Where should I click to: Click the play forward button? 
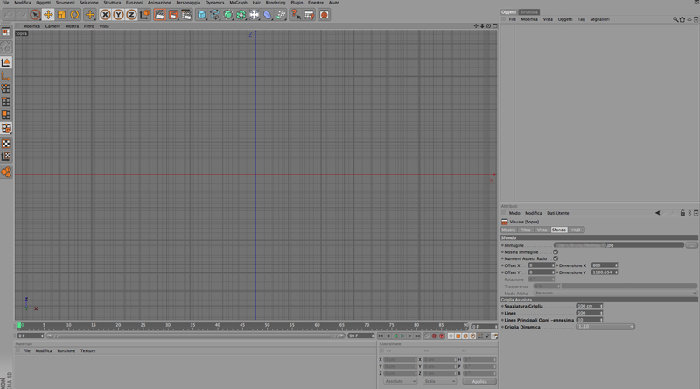tap(403, 336)
